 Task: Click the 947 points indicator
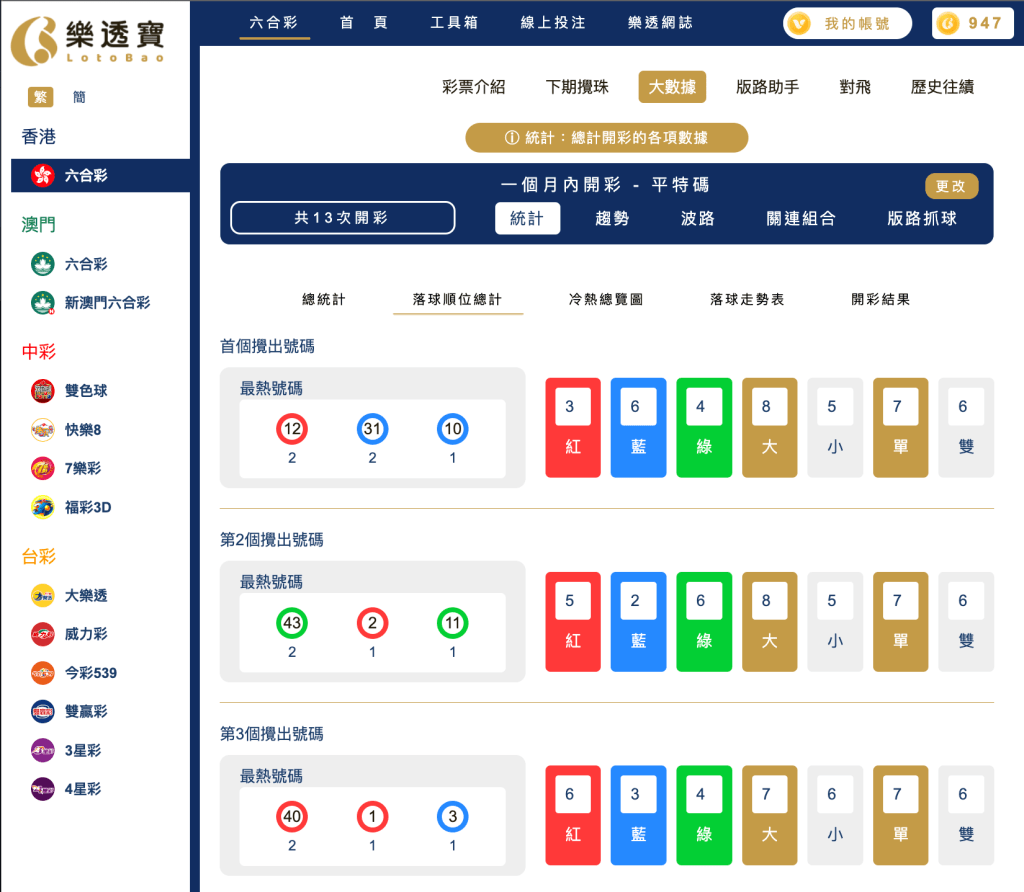click(971, 23)
